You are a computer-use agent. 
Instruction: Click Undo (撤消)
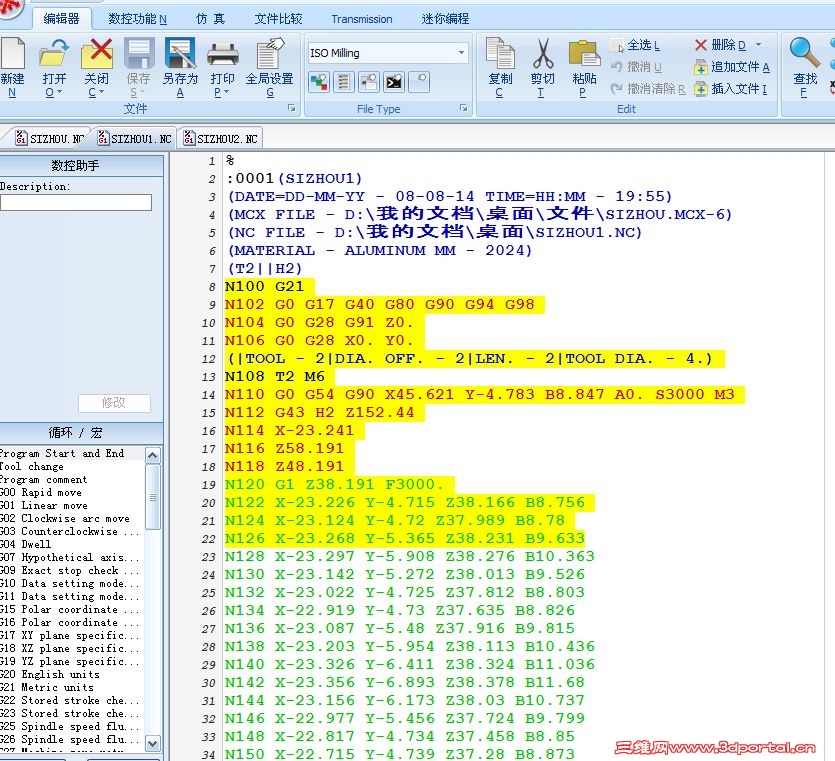636,67
